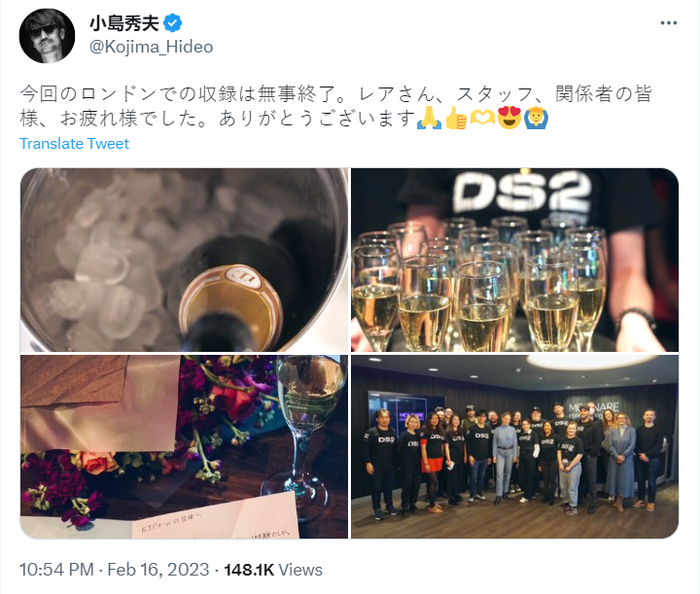This screenshot has height=594, width=700.
Task: Click the 148.1K Views count
Action: [x=273, y=570]
